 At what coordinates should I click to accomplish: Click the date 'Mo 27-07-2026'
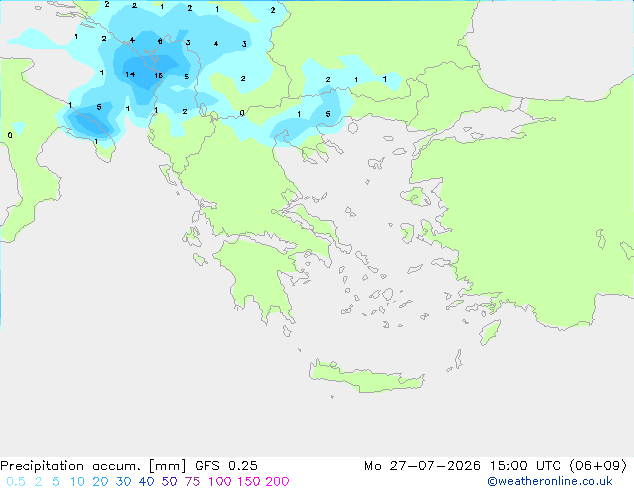(422, 466)
